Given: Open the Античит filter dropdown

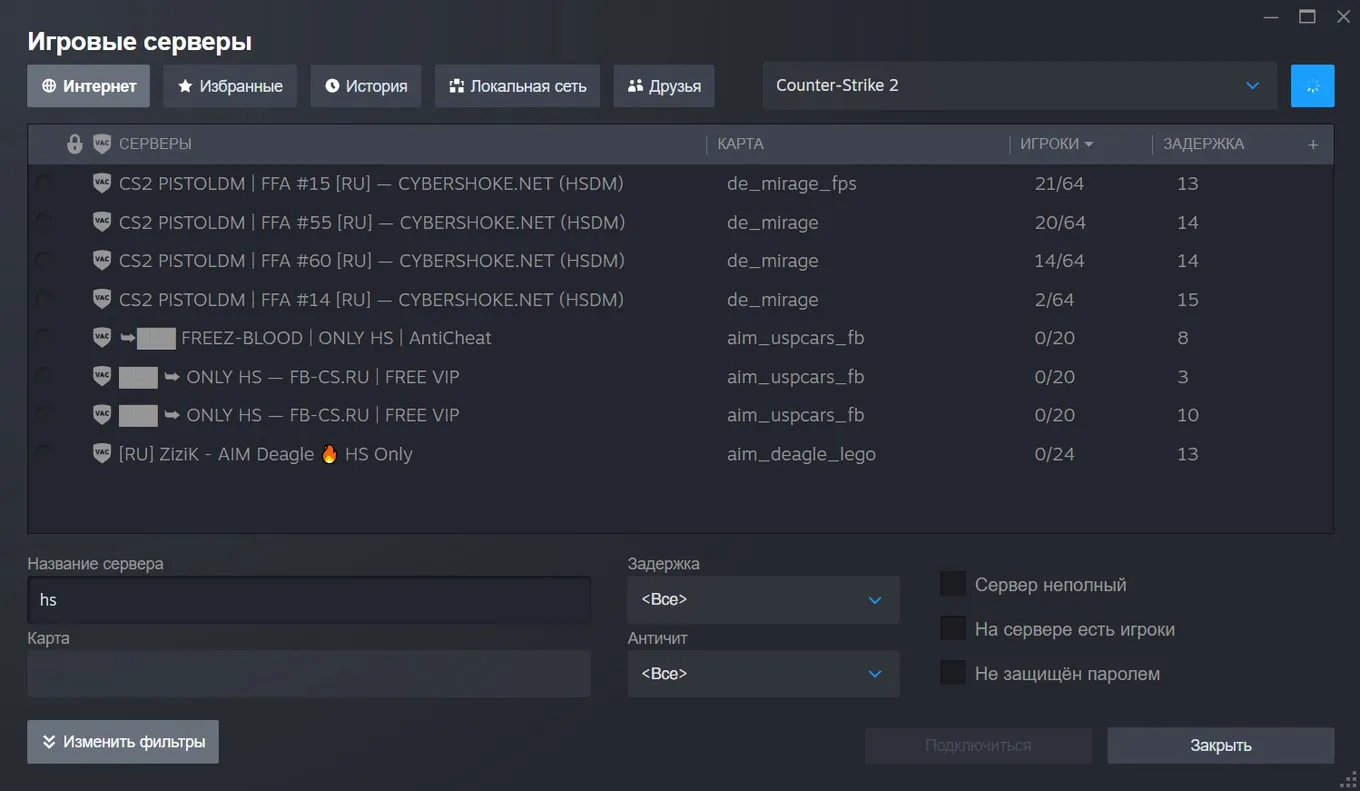Looking at the screenshot, I should (x=763, y=674).
